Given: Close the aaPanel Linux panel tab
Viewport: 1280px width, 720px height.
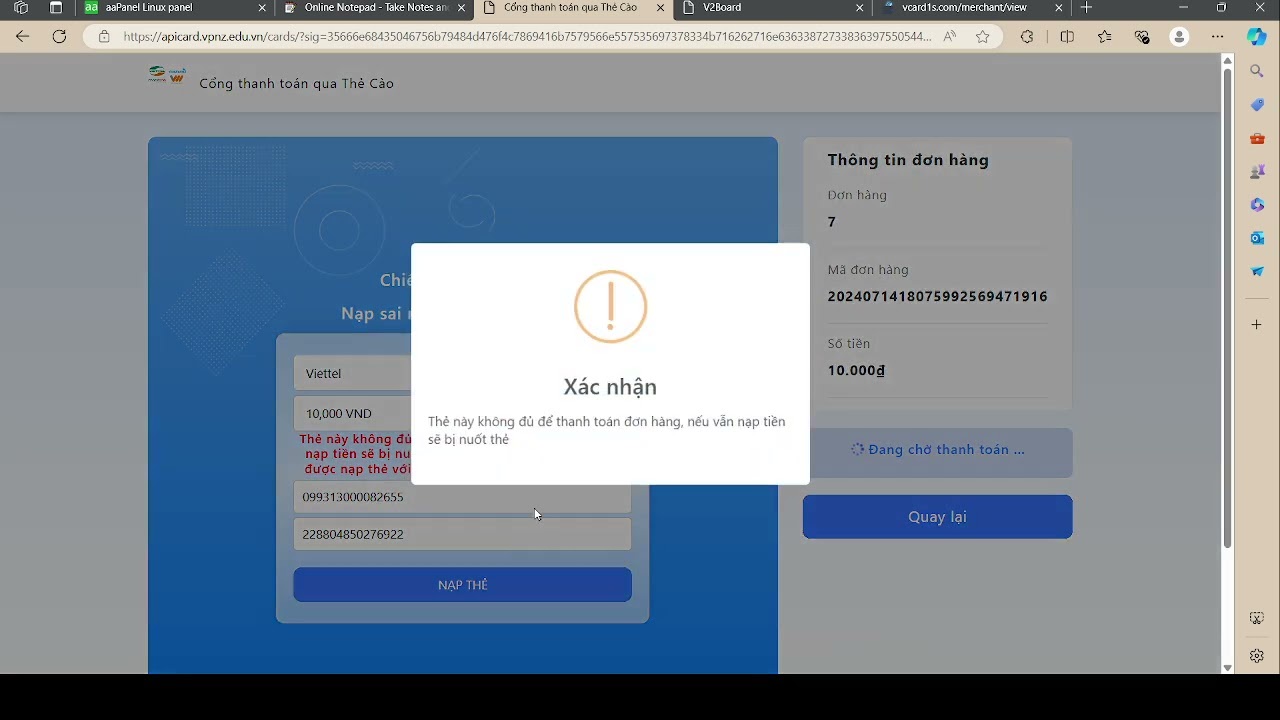Looking at the screenshot, I should tap(263, 8).
